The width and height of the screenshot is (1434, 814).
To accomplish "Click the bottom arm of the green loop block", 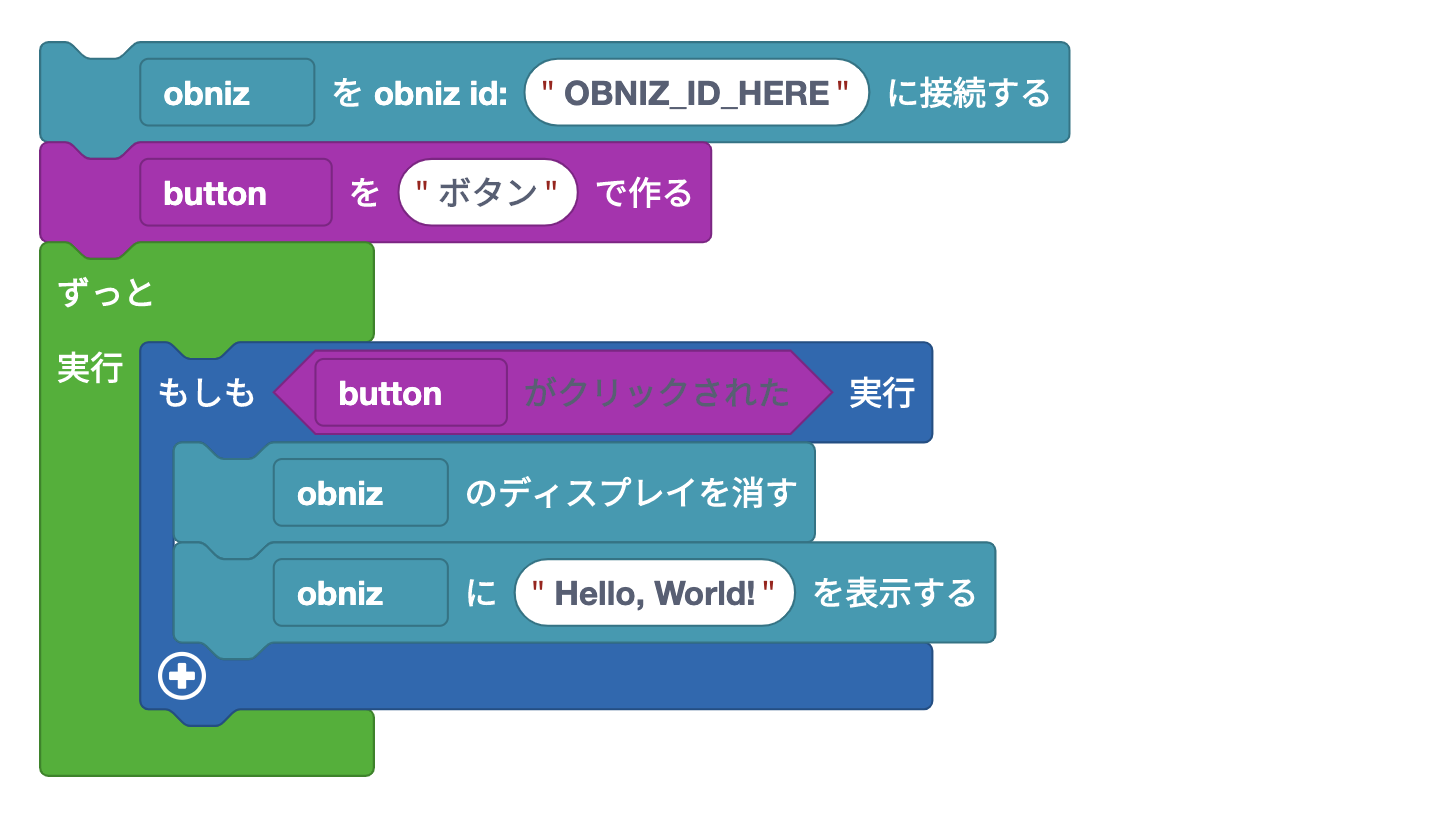I will point(300,745).
